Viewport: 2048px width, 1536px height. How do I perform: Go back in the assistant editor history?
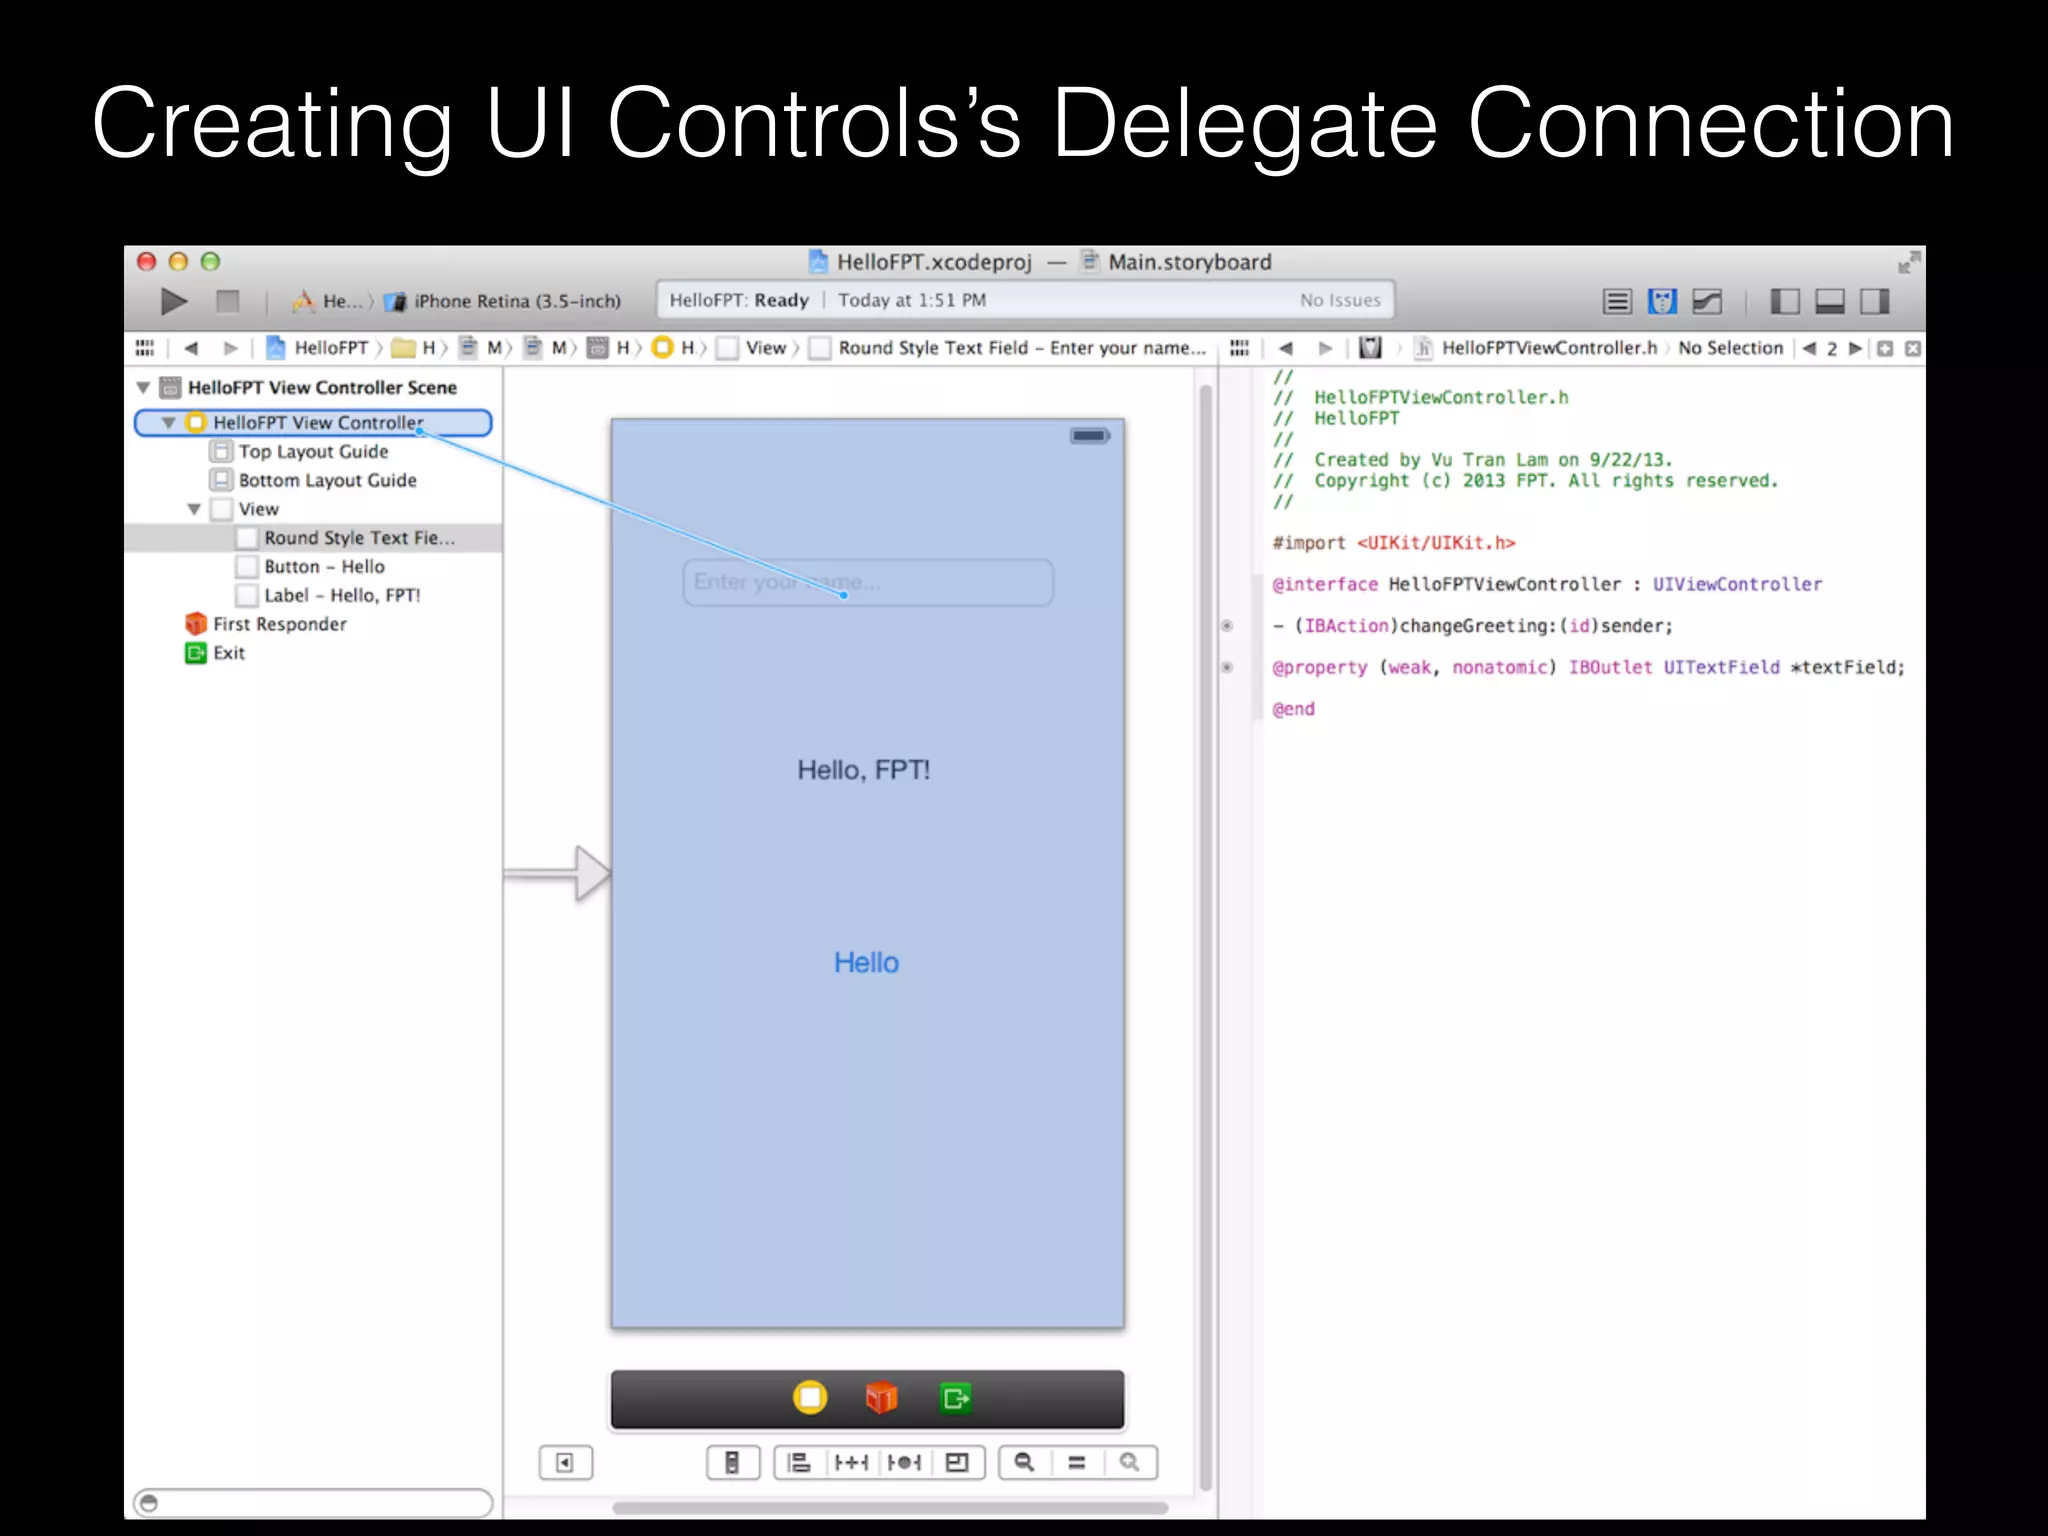[x=1286, y=348]
